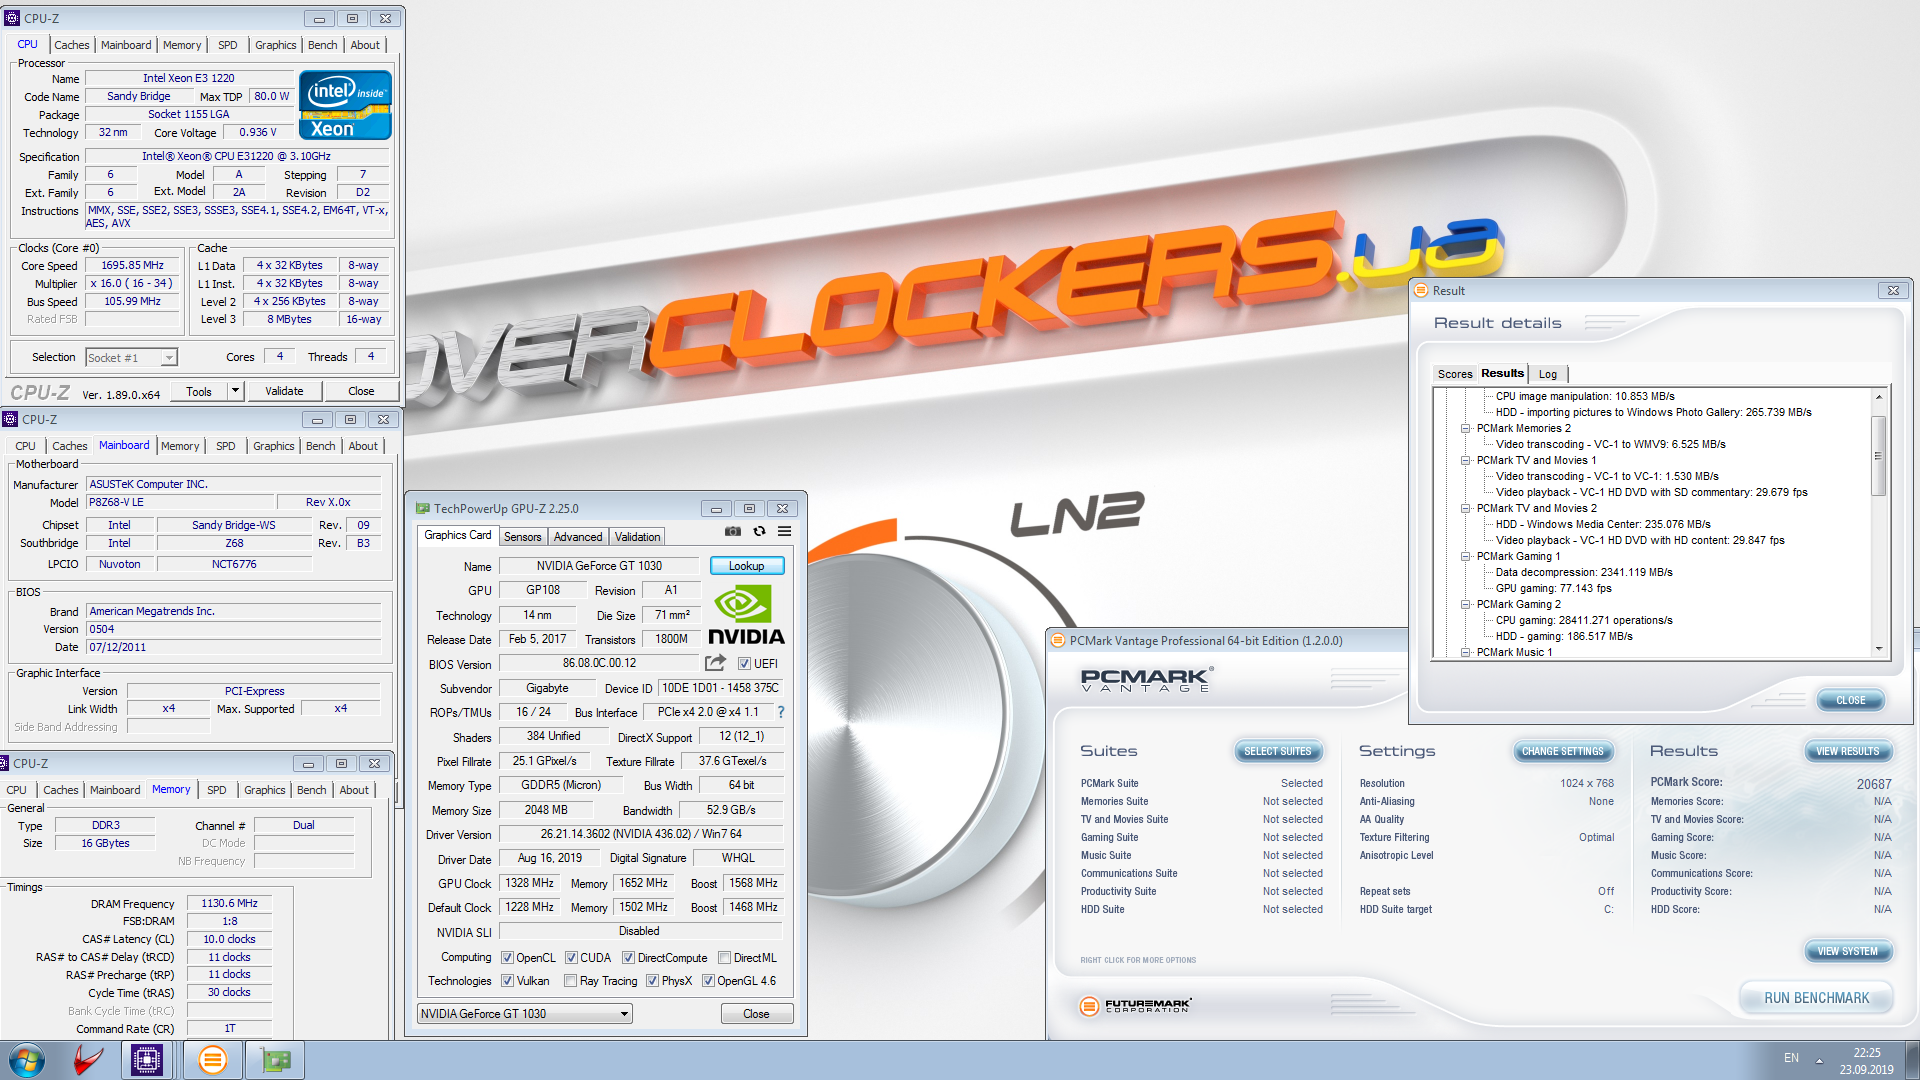Image resolution: width=1920 pixels, height=1080 pixels.
Task: Toggle the UEFI checkbox
Action: (744, 664)
